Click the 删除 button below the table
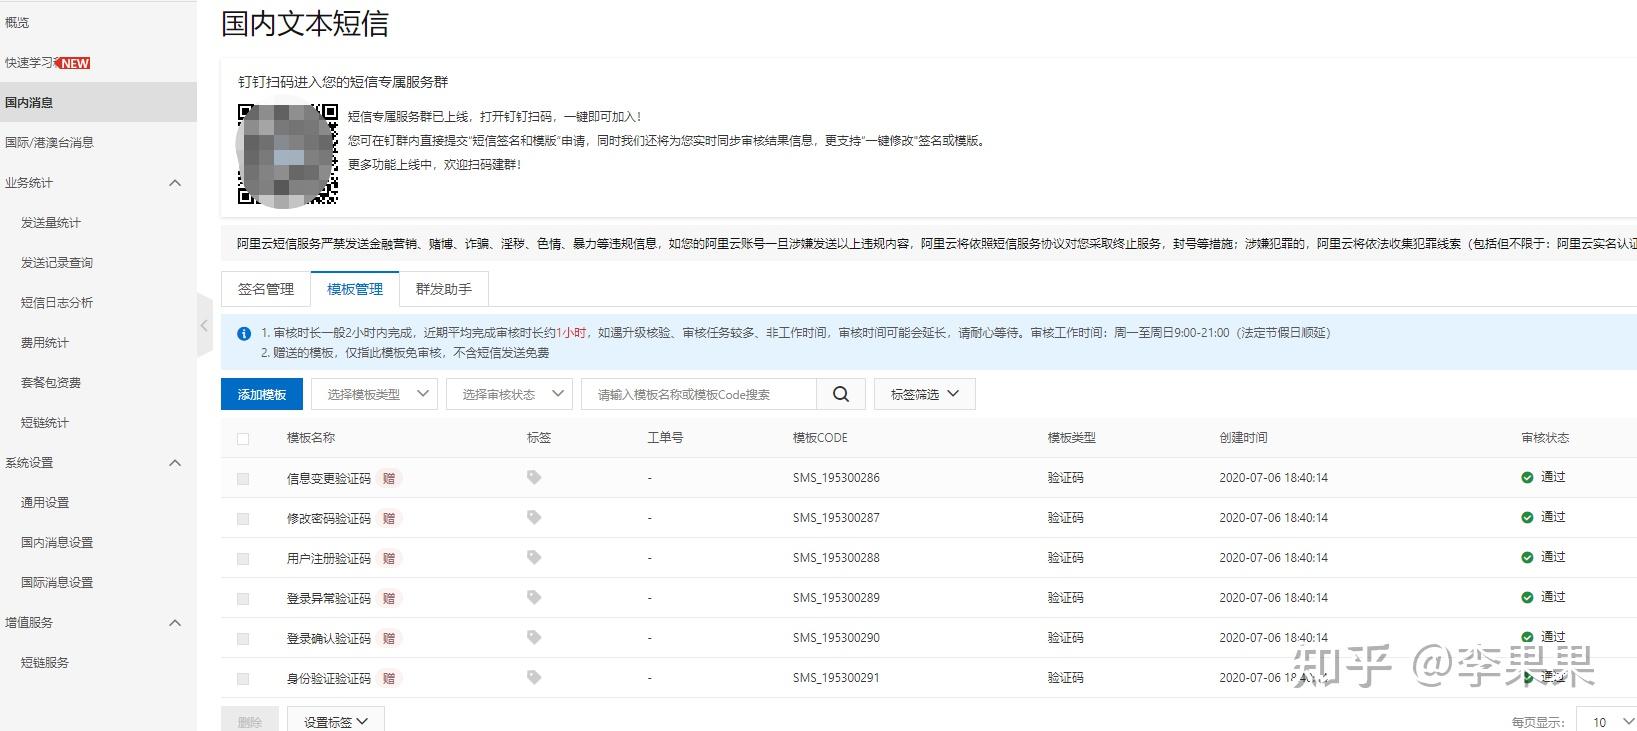Viewport: 1637px width, 731px height. click(x=250, y=720)
